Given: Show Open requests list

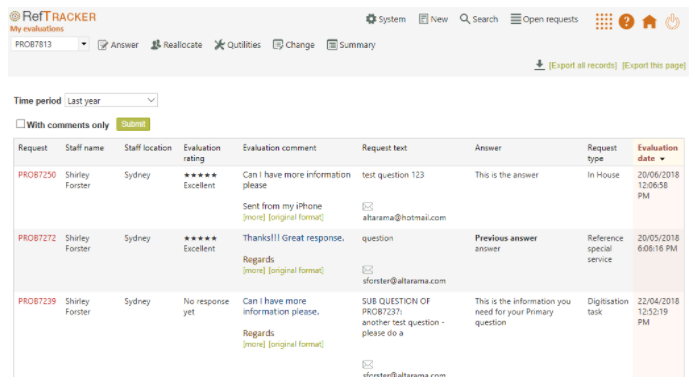Looking at the screenshot, I should click(x=544, y=19).
